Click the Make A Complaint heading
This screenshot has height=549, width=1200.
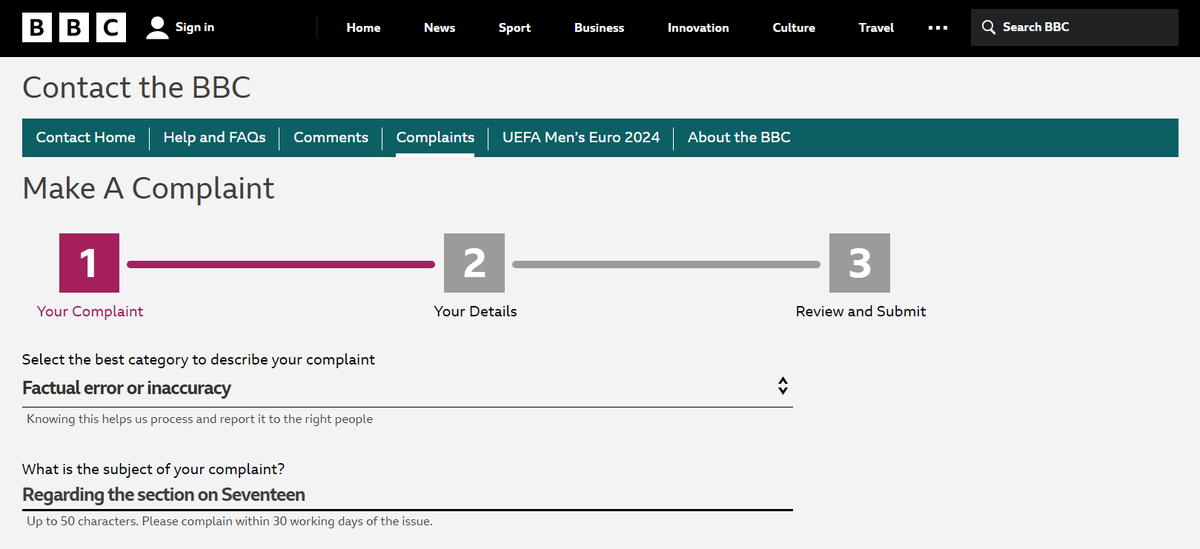point(148,188)
